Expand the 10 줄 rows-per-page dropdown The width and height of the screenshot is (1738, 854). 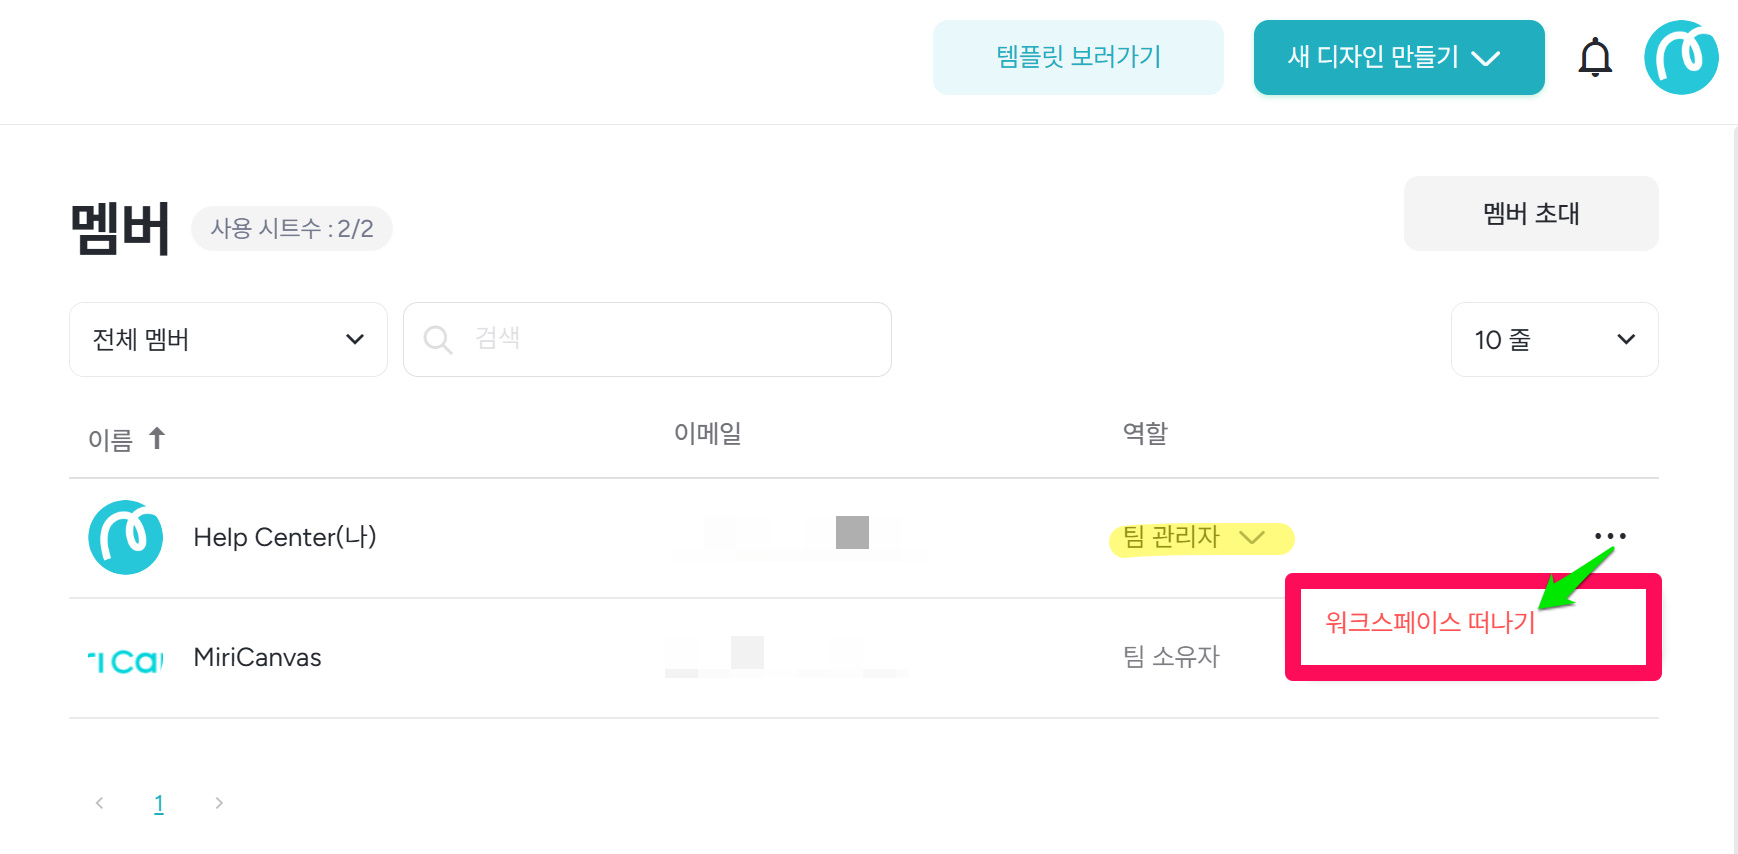[x=1554, y=340]
